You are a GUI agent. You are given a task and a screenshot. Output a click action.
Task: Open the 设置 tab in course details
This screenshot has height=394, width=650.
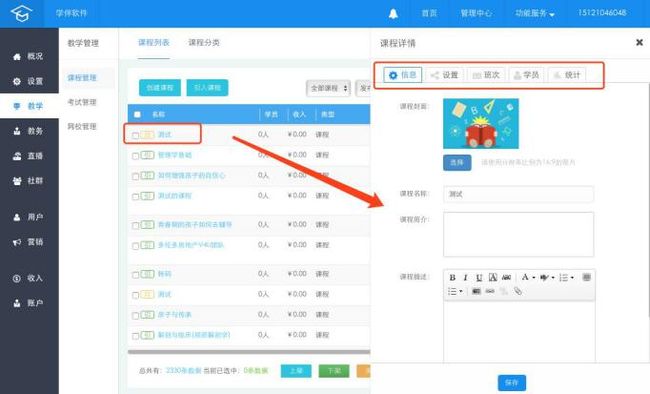(x=445, y=75)
